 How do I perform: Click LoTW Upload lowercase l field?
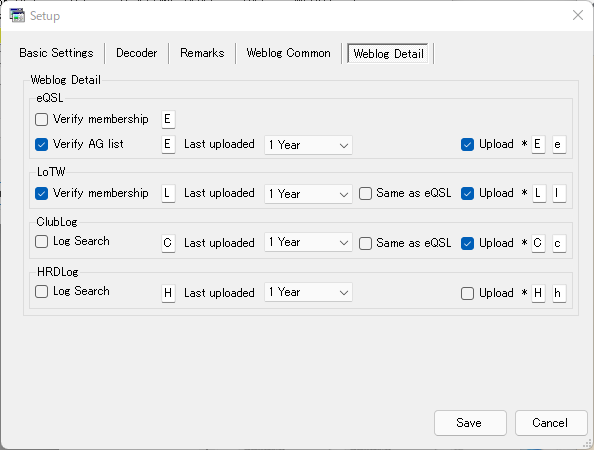click(x=559, y=193)
